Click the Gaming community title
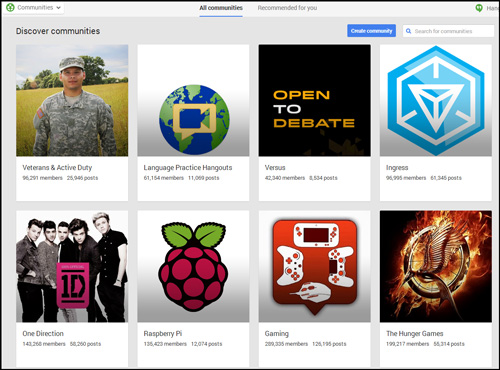Image resolution: width=500 pixels, height=370 pixels. point(277,334)
